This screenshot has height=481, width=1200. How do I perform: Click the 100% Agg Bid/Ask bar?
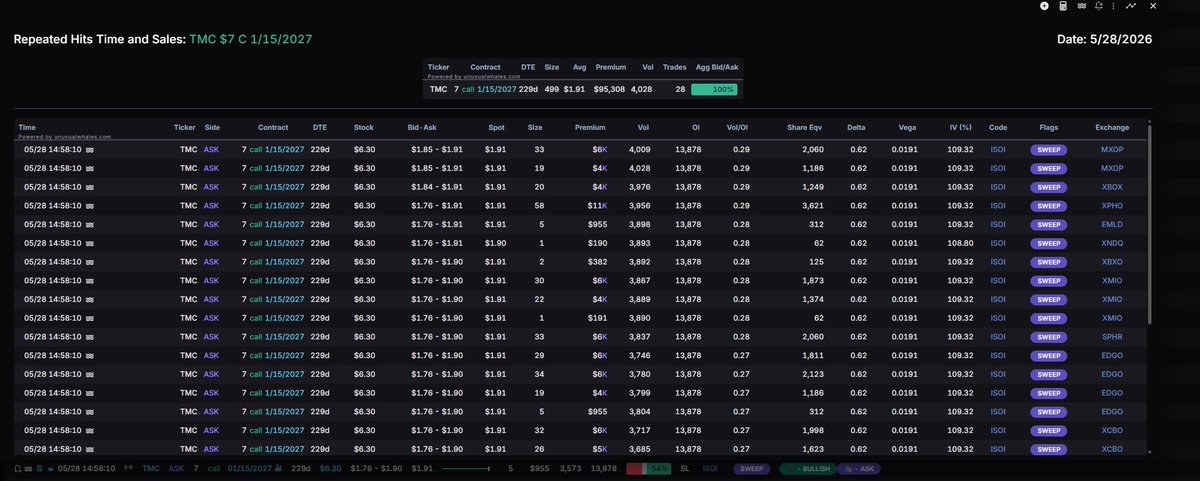click(714, 89)
